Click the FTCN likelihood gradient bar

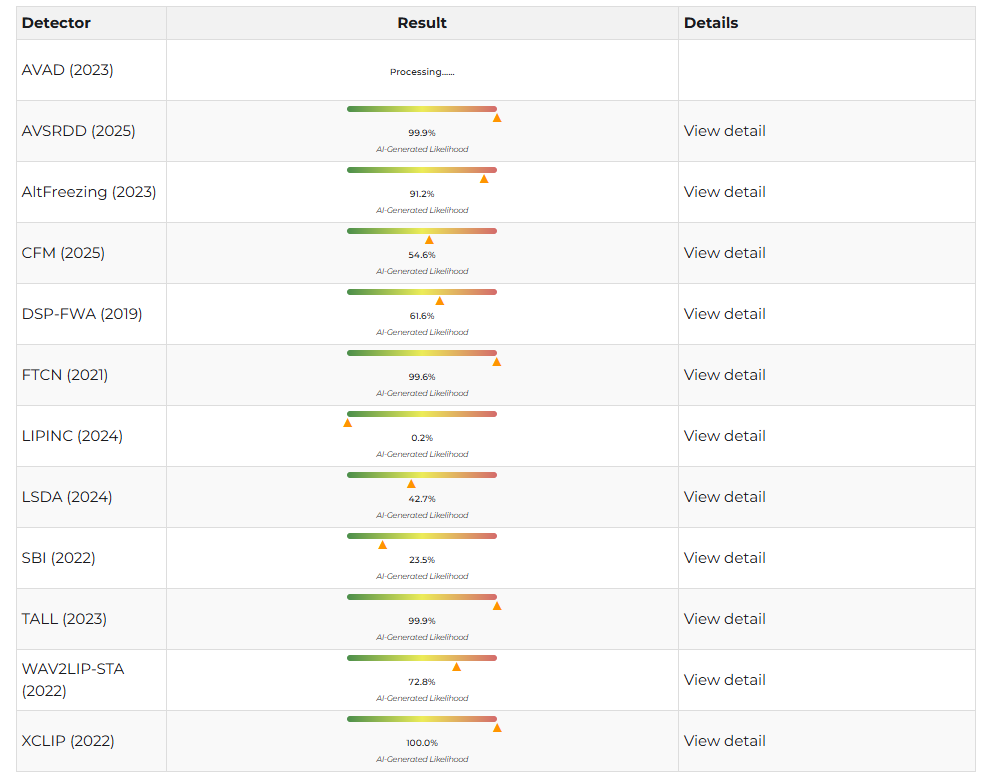[421, 353]
